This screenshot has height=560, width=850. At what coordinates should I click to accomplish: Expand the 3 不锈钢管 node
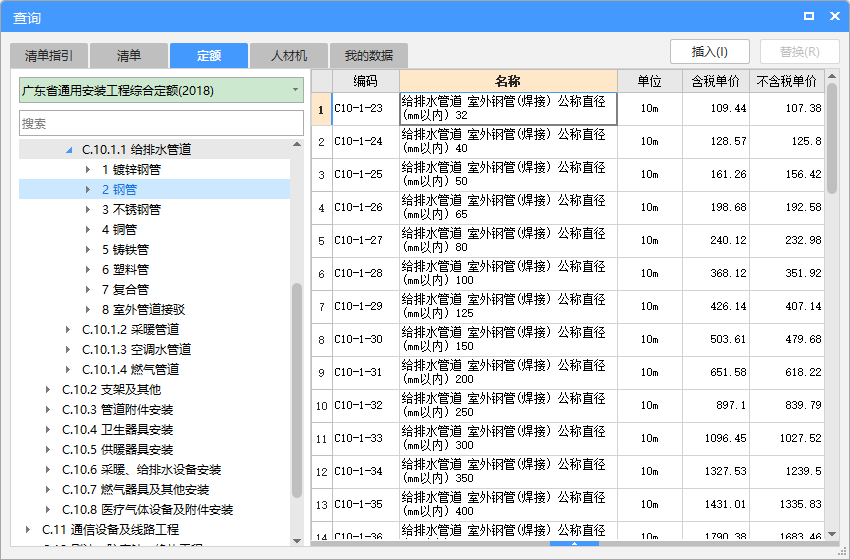tap(88, 210)
